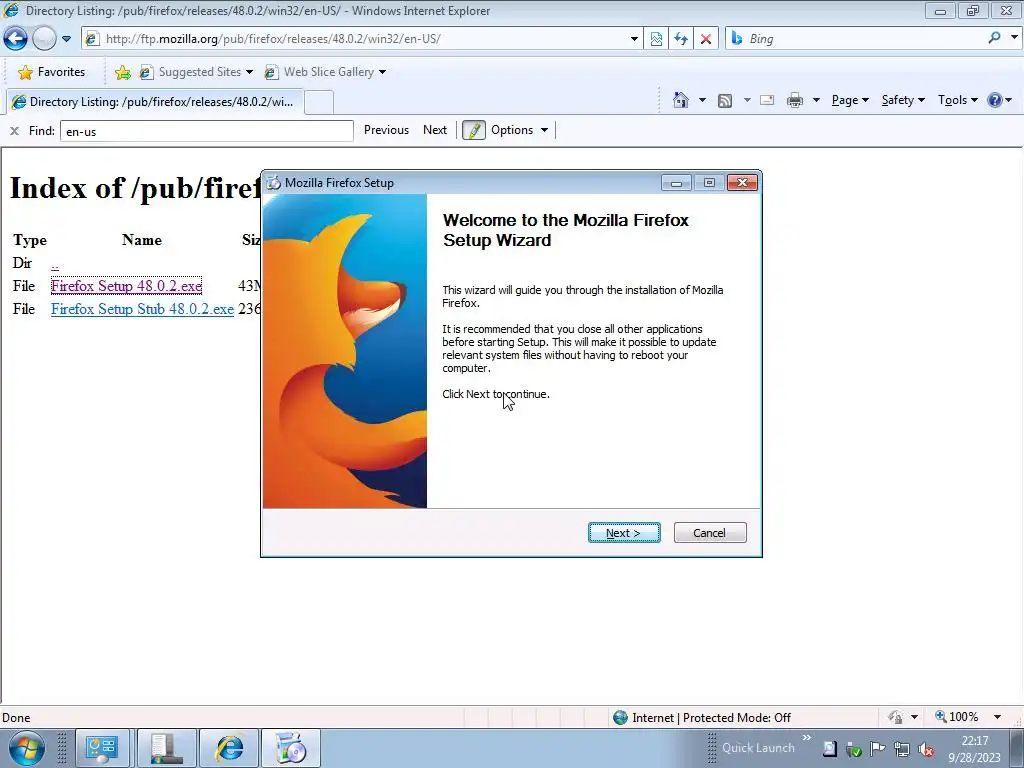
Task: Stop loading with the red X icon
Action: pos(706,39)
